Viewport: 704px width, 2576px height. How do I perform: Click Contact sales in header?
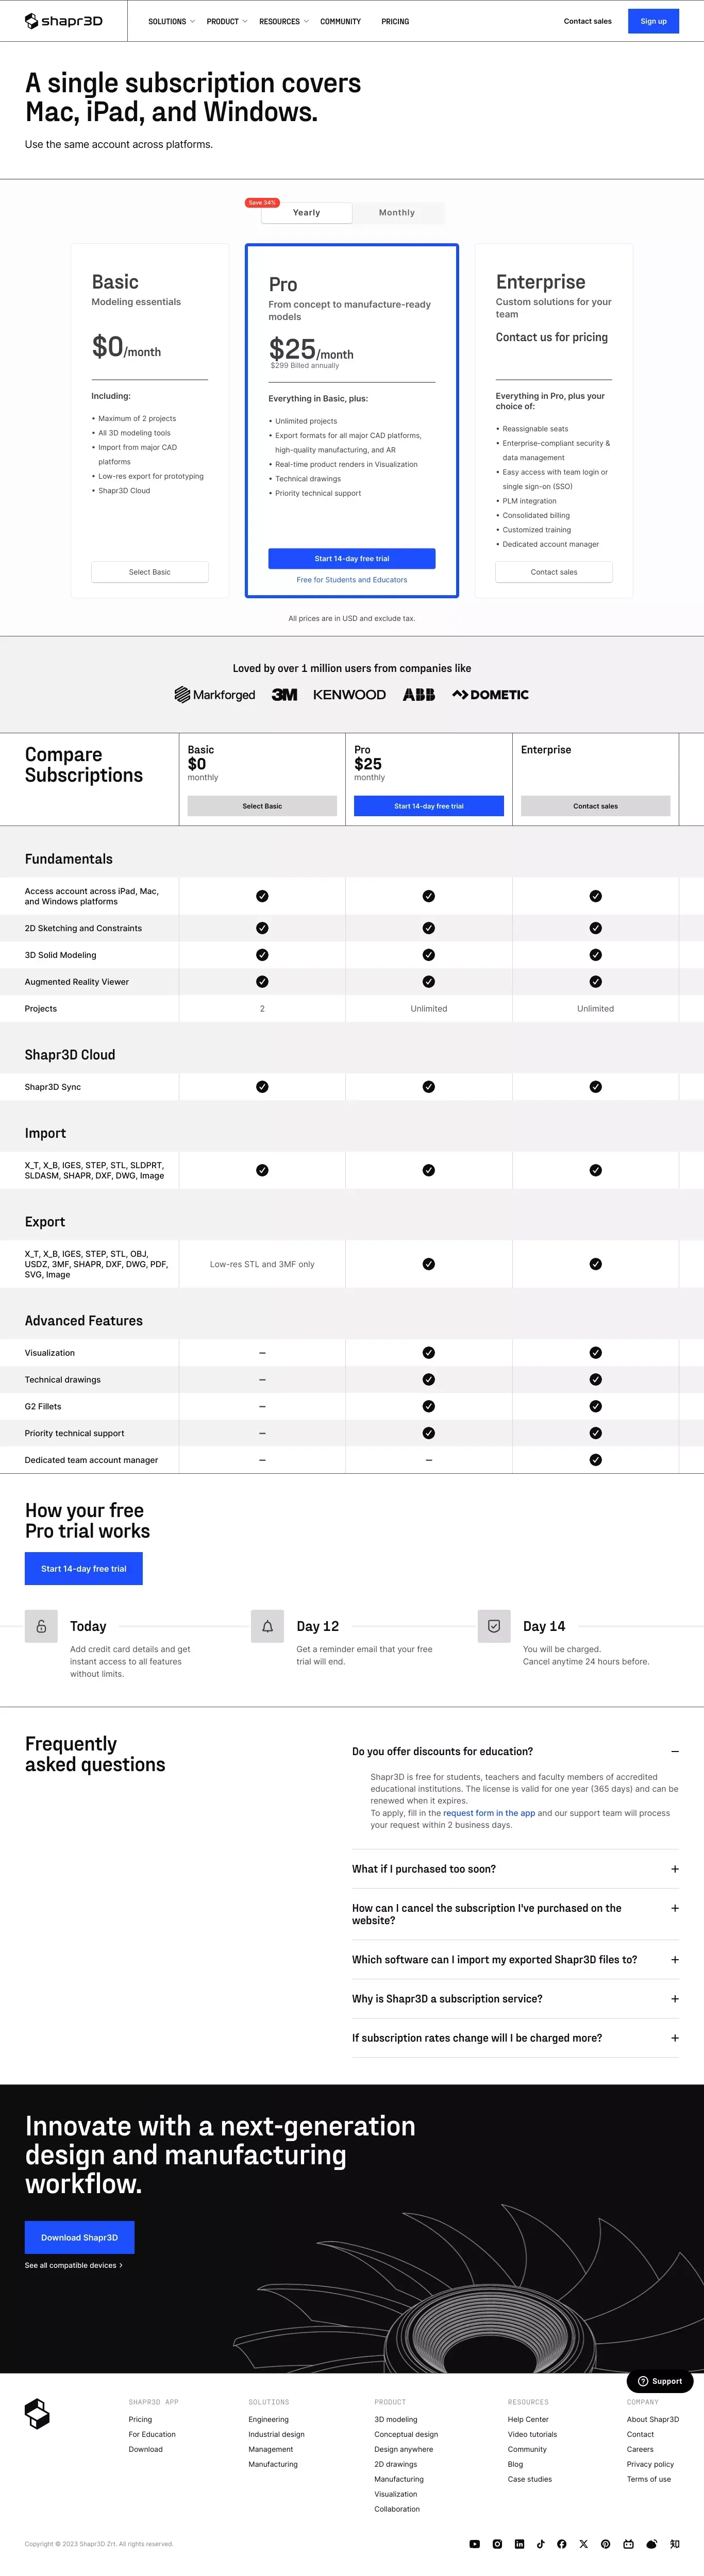point(587,21)
